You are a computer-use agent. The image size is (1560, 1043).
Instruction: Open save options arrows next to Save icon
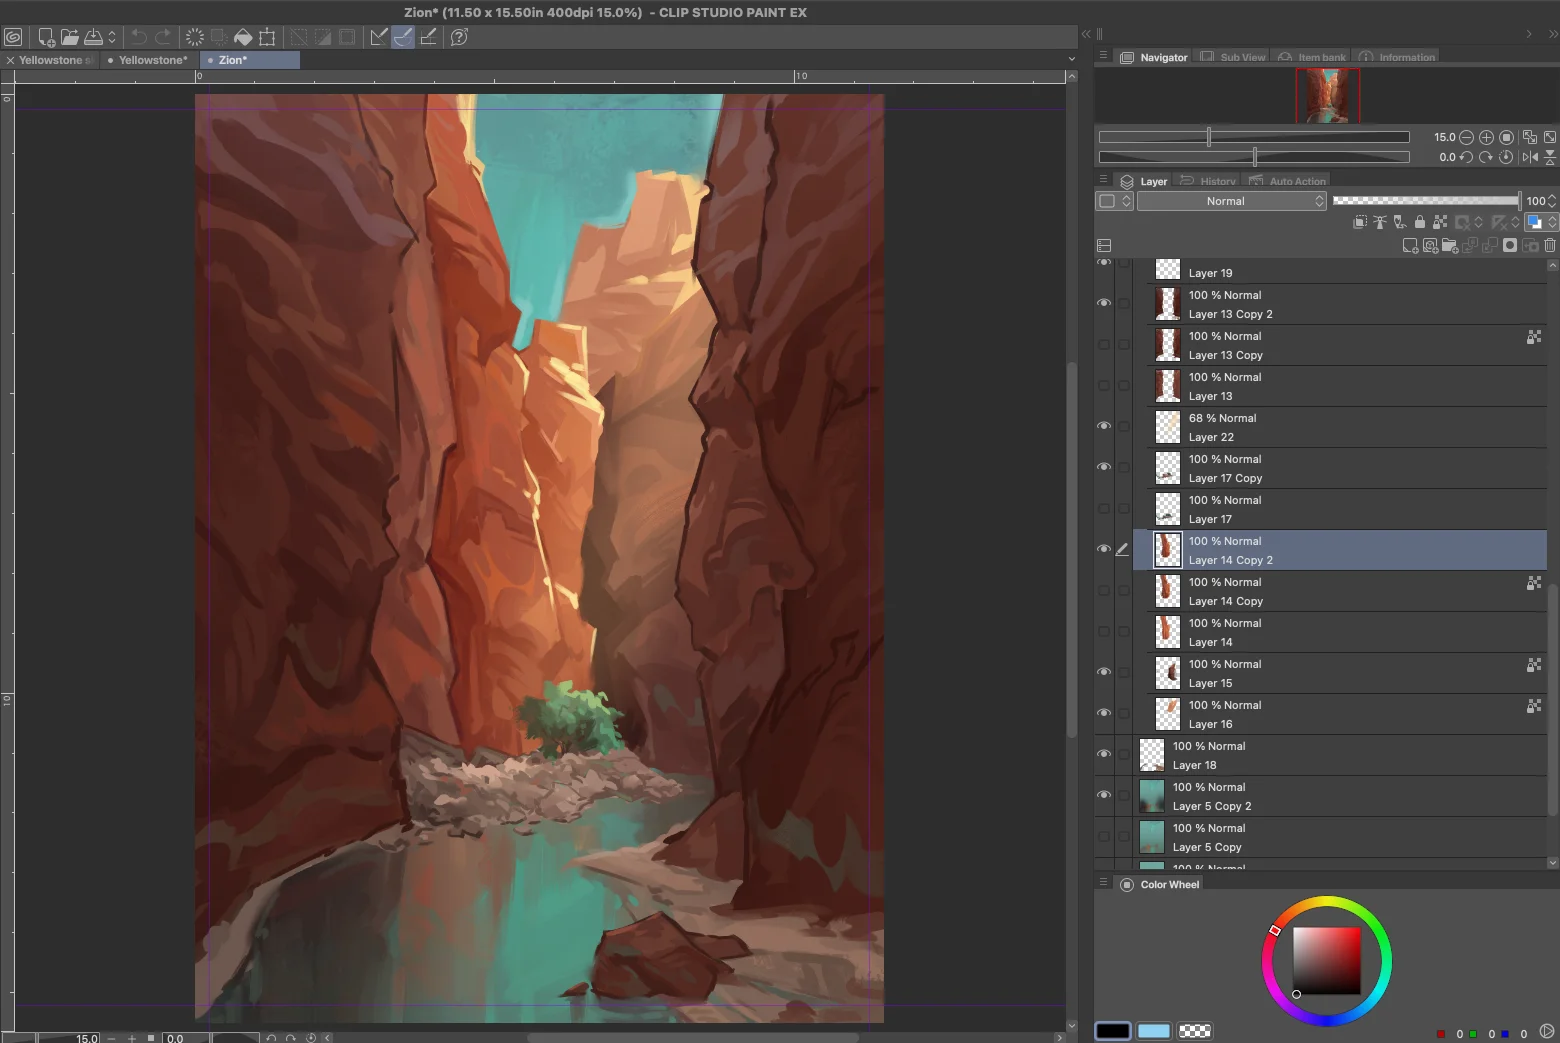click(112, 37)
